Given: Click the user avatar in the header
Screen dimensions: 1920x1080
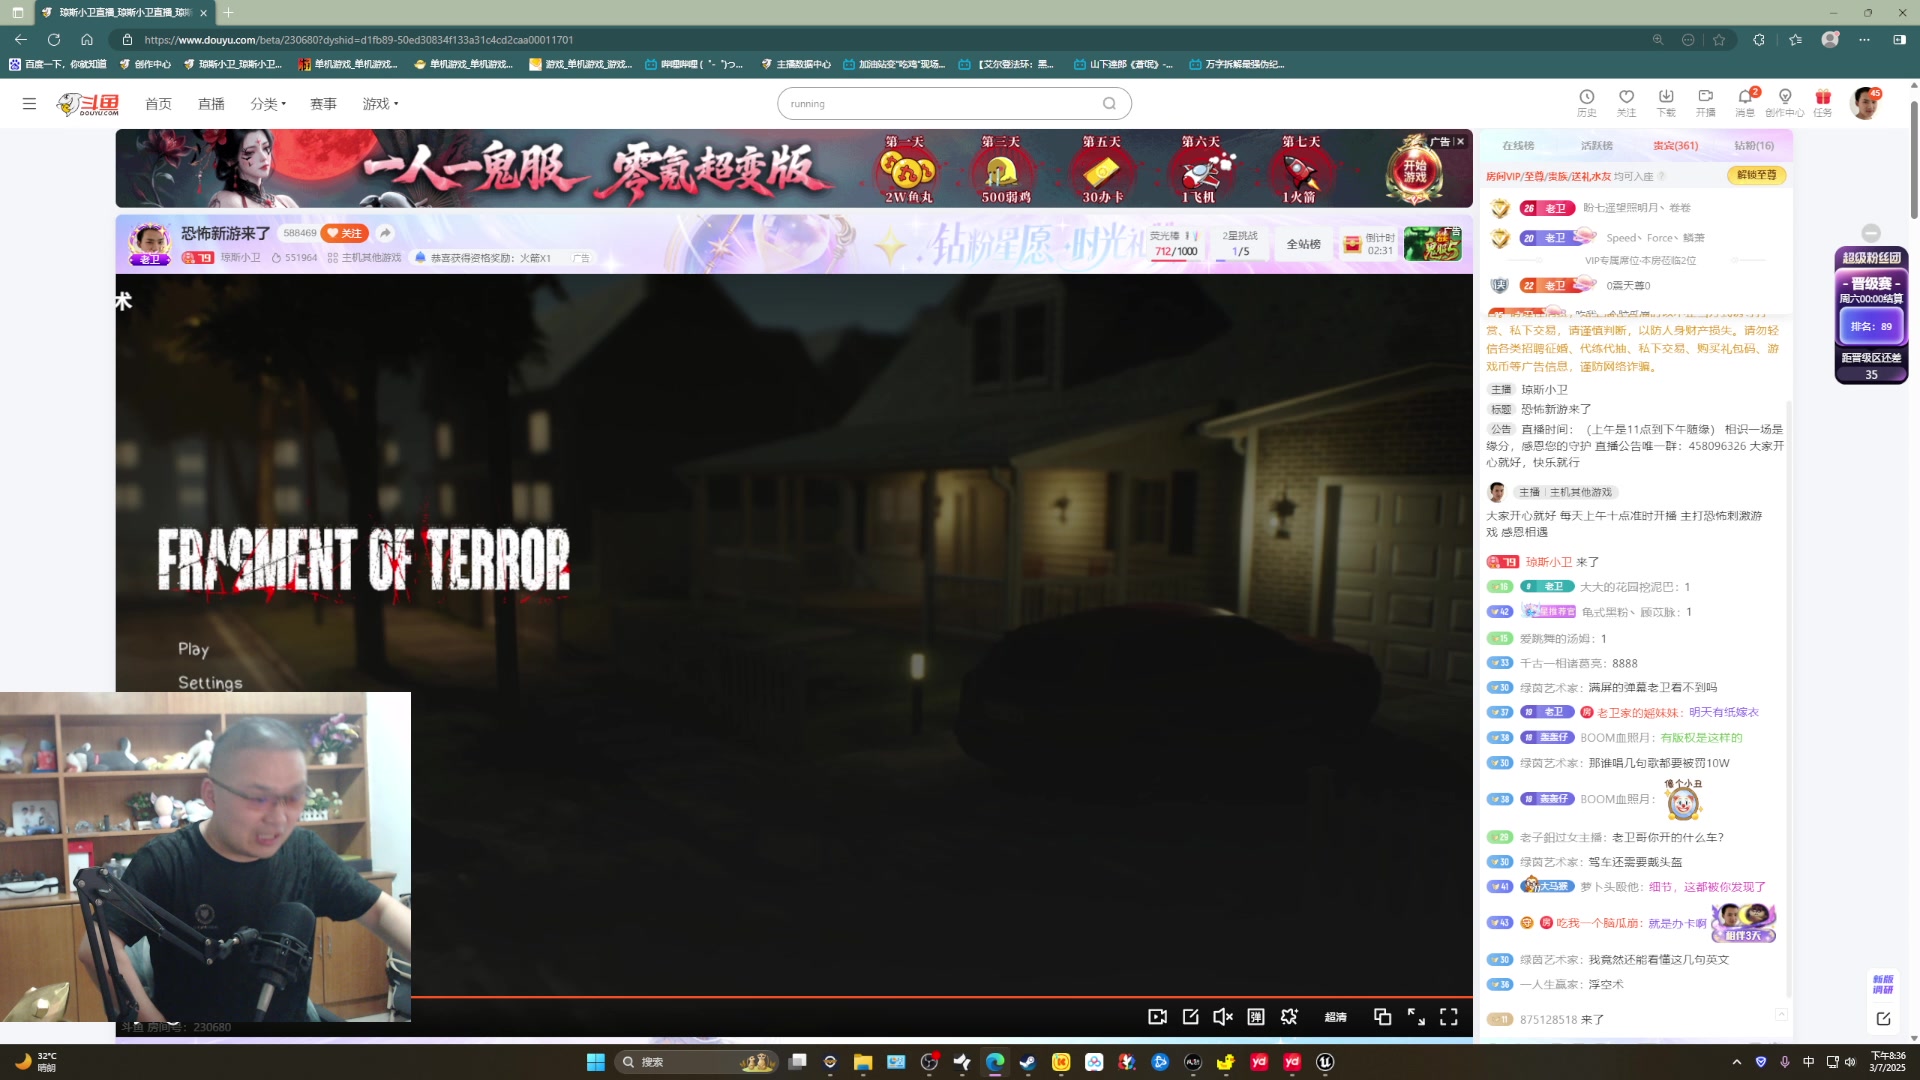Looking at the screenshot, I should [x=1865, y=103].
